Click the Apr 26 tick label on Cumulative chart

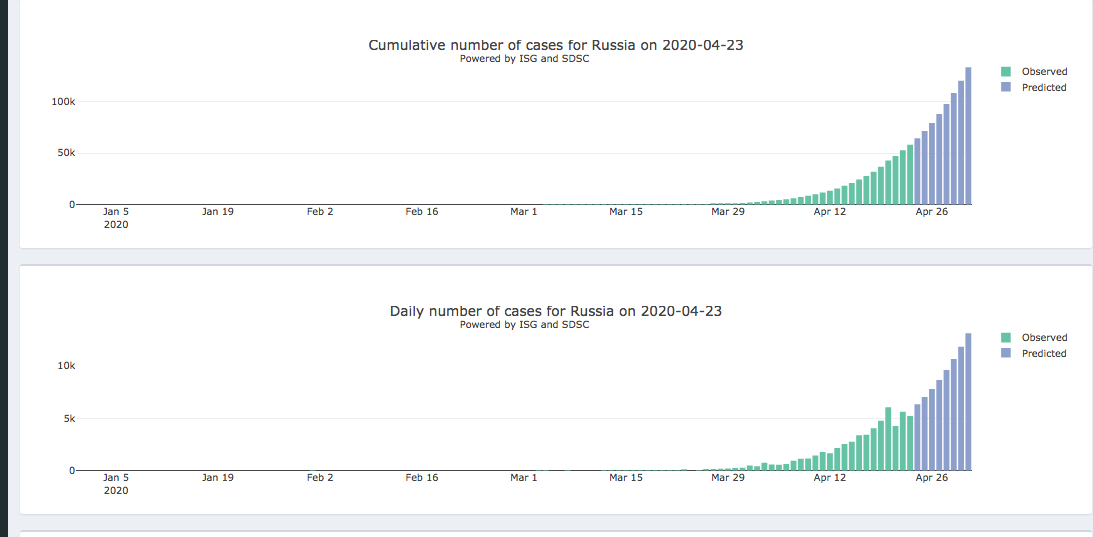pos(932,212)
